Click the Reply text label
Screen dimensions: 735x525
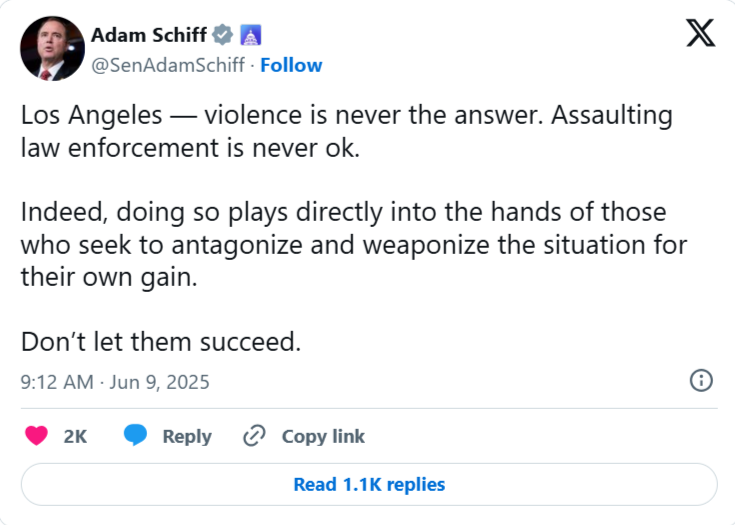tap(187, 437)
